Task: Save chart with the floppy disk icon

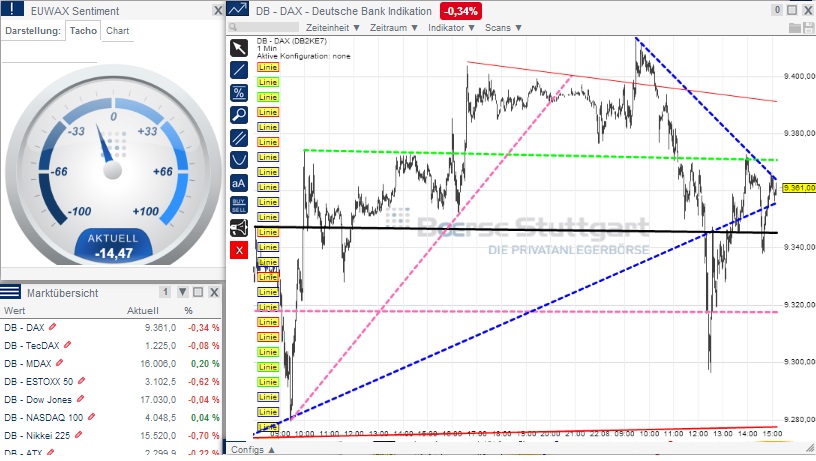Action: point(809,28)
